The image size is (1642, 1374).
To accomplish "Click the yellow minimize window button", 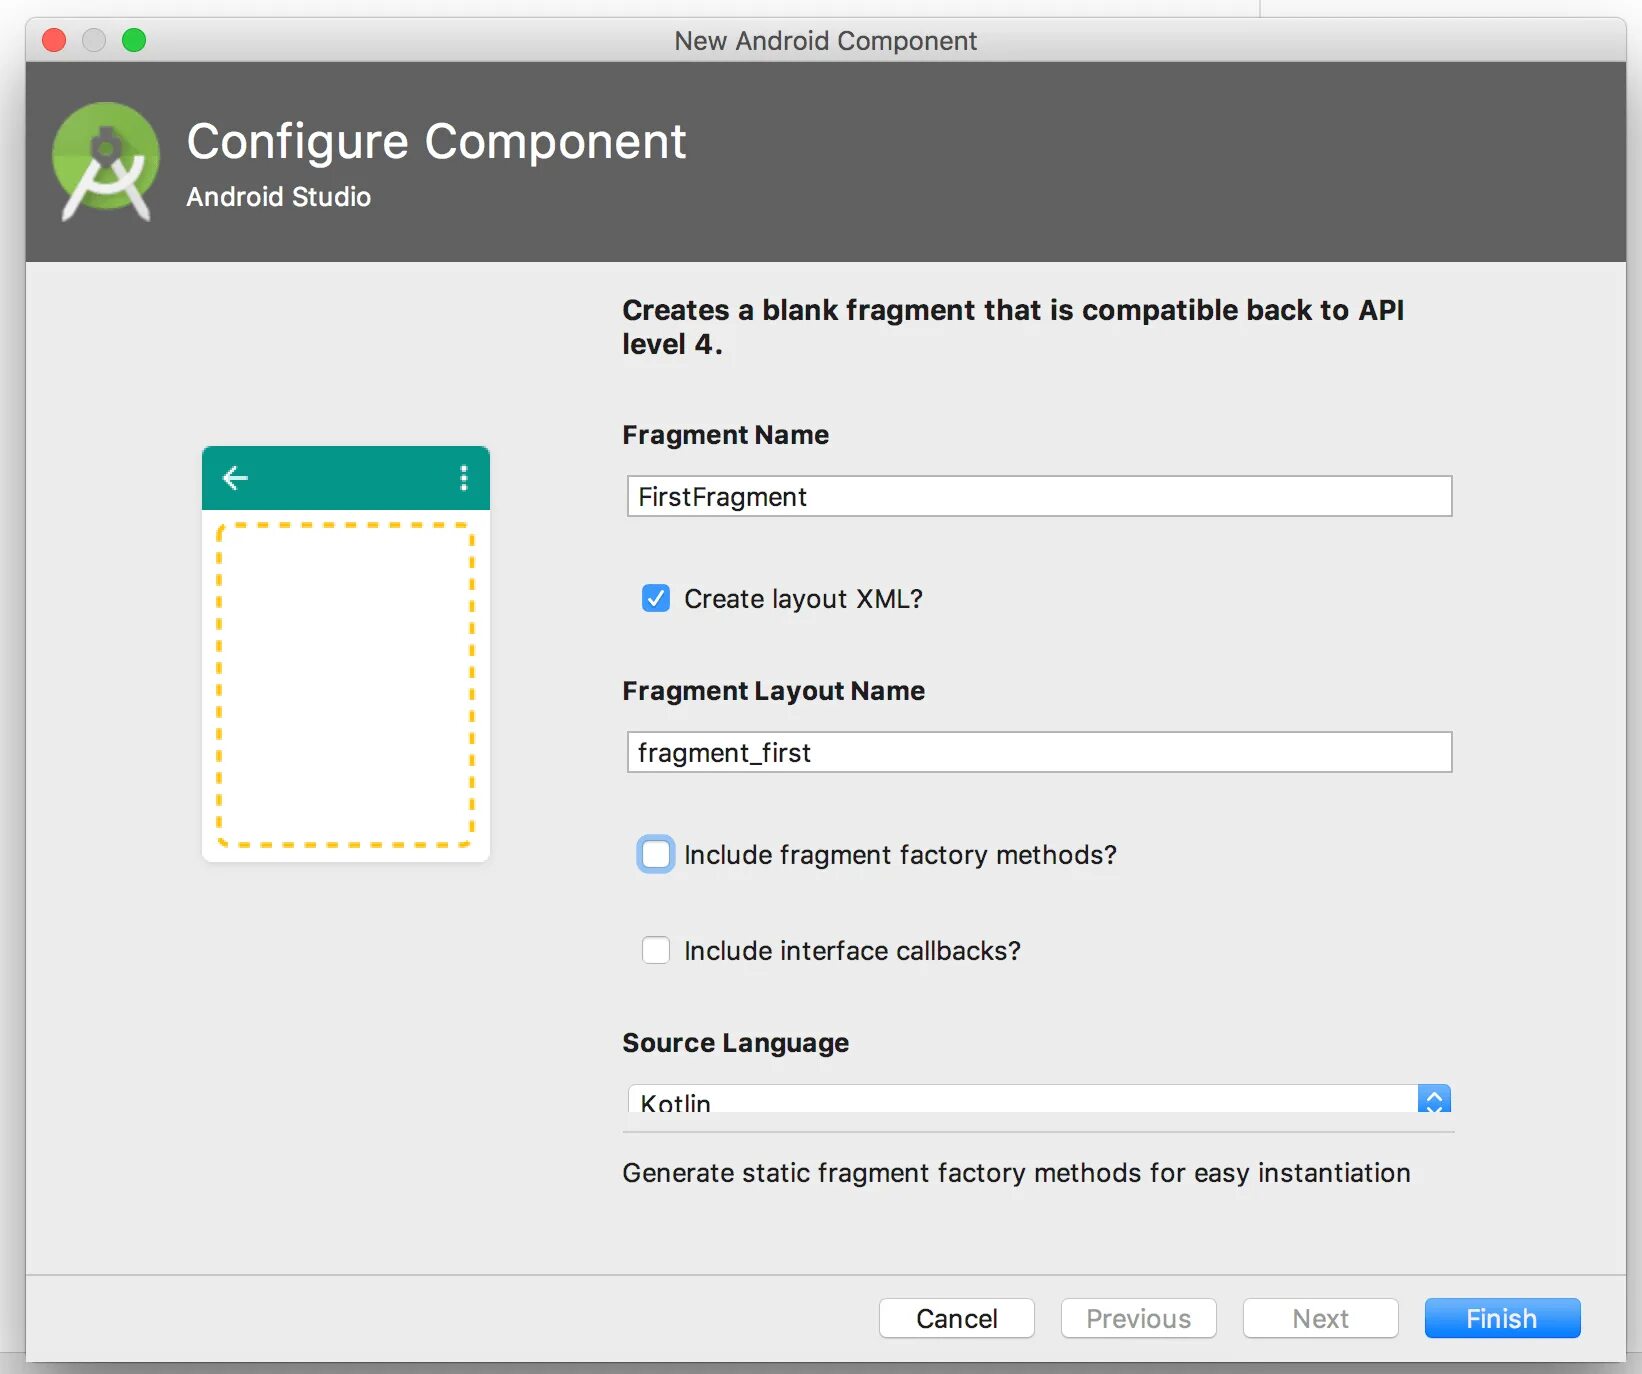I will [x=94, y=40].
